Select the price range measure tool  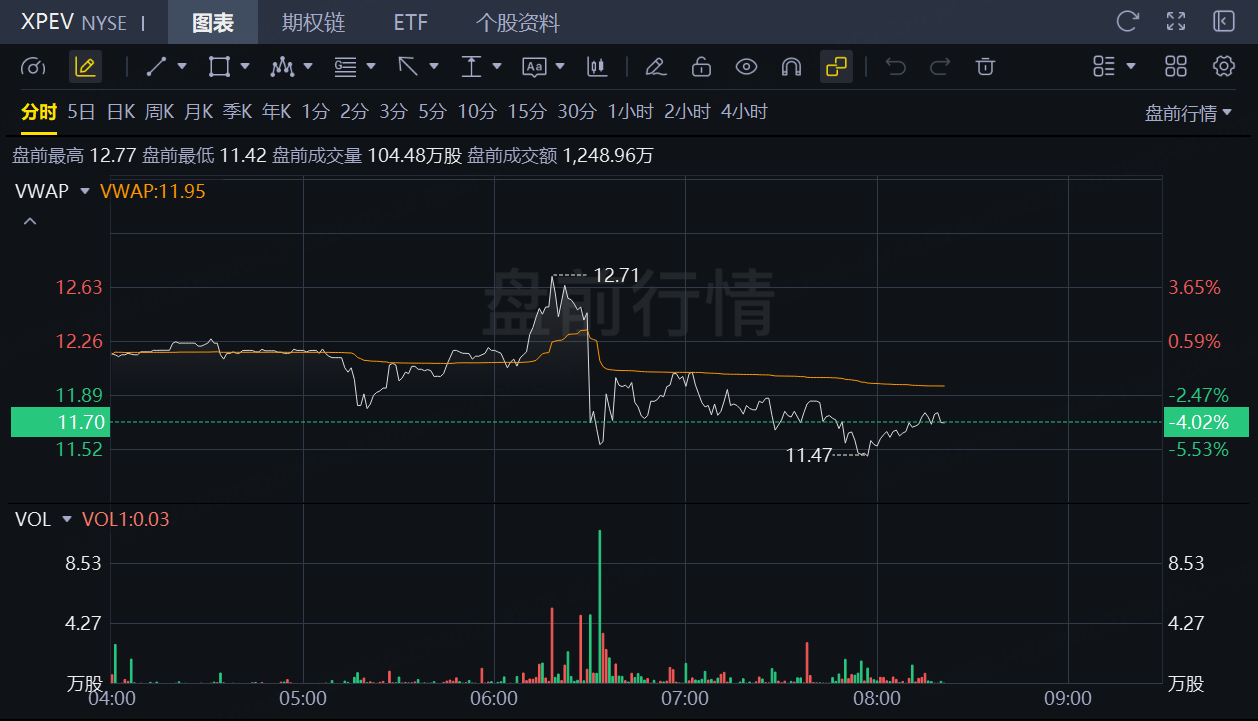pyautogui.click(x=471, y=67)
